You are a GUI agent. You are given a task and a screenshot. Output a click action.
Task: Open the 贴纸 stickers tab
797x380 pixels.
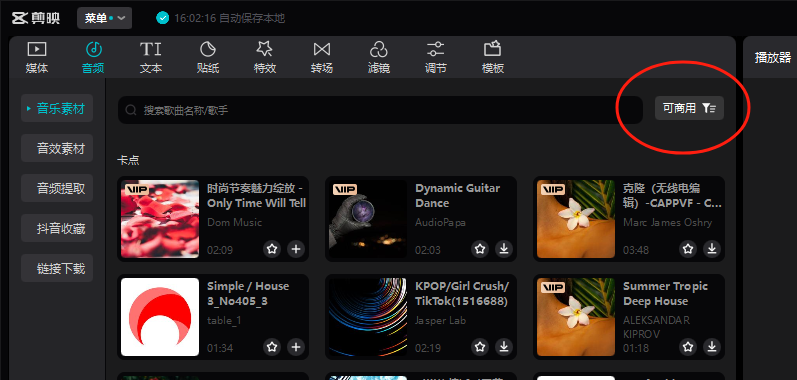coord(207,58)
